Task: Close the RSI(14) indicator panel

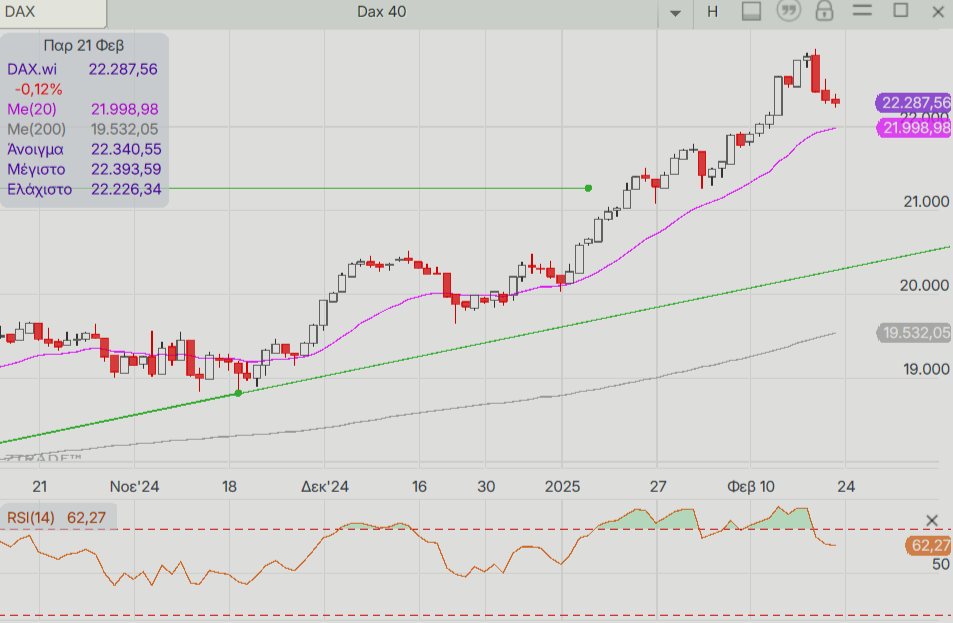Action: 932,520
